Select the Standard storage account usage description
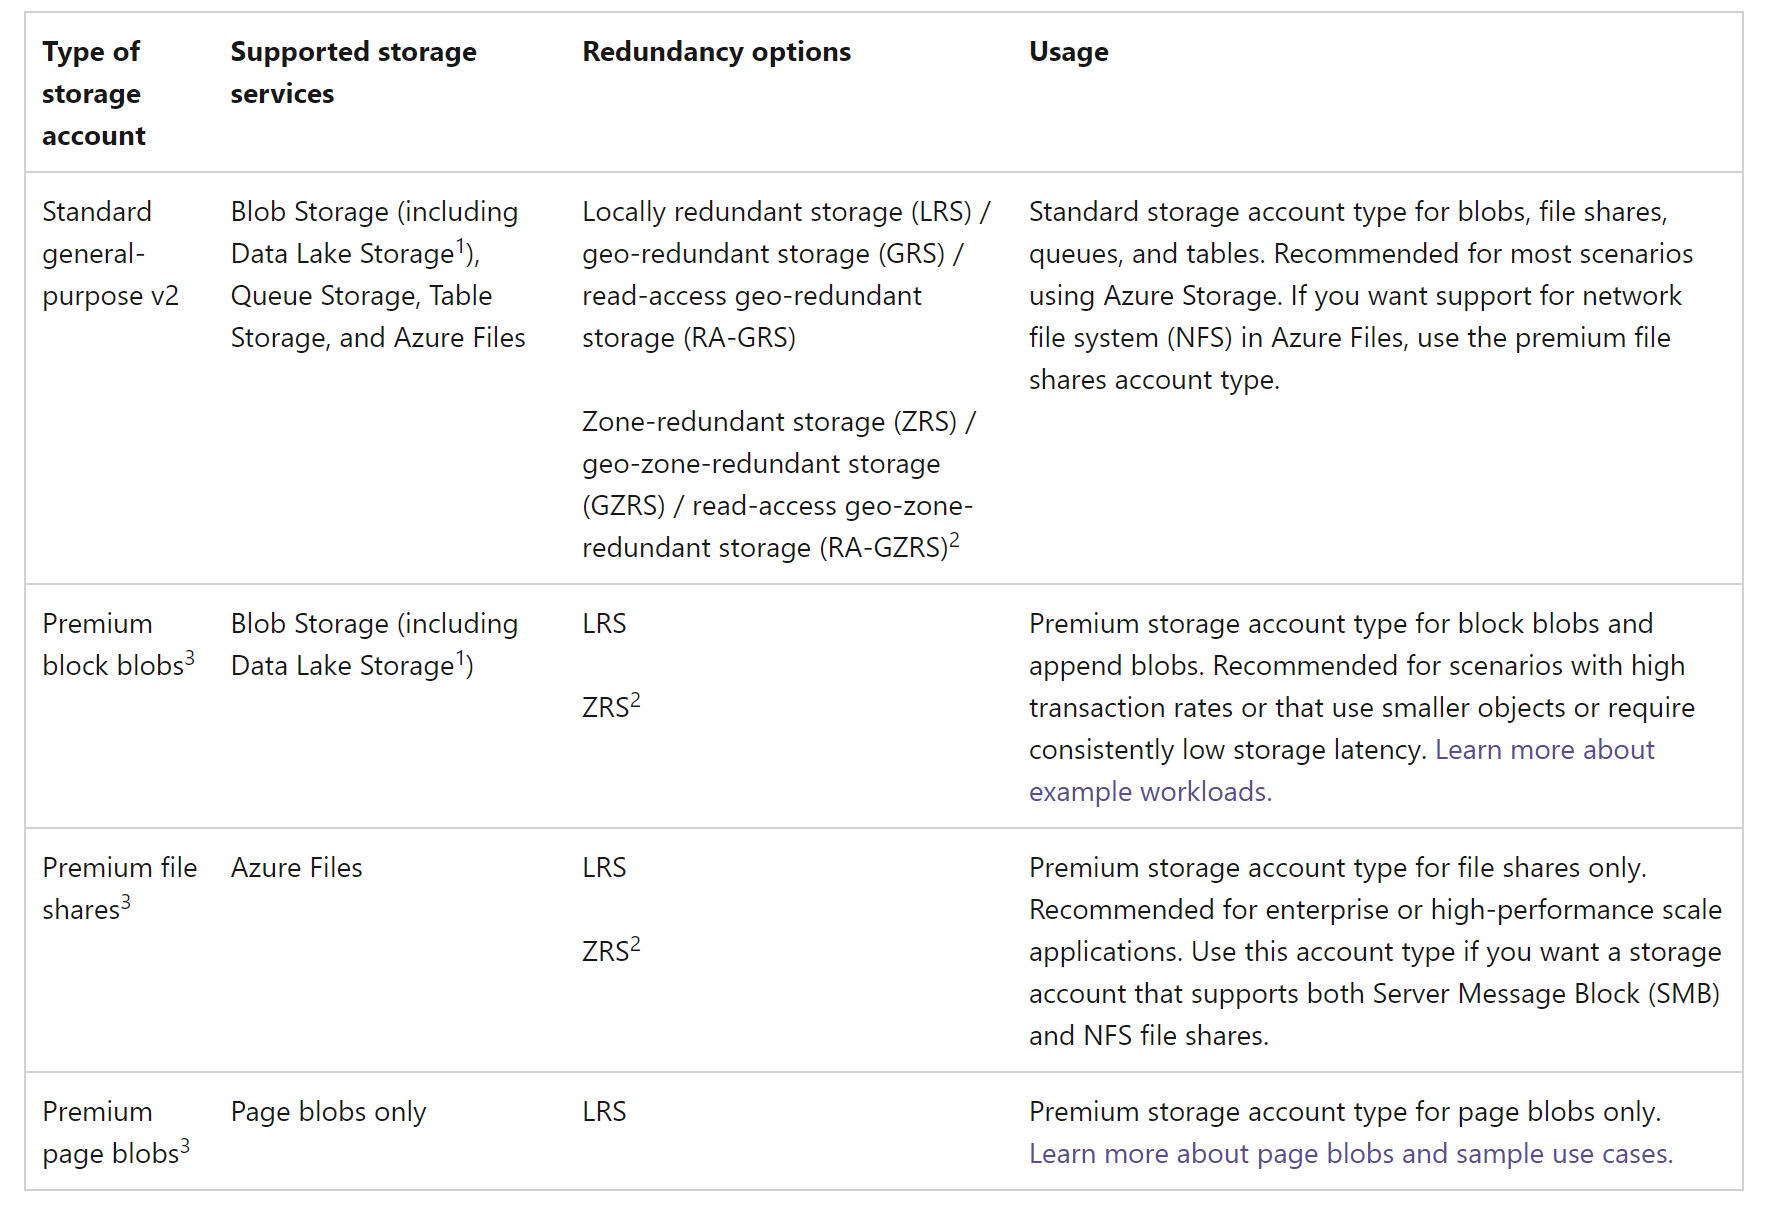Screen dimensions: 1772x1213 [1361, 296]
